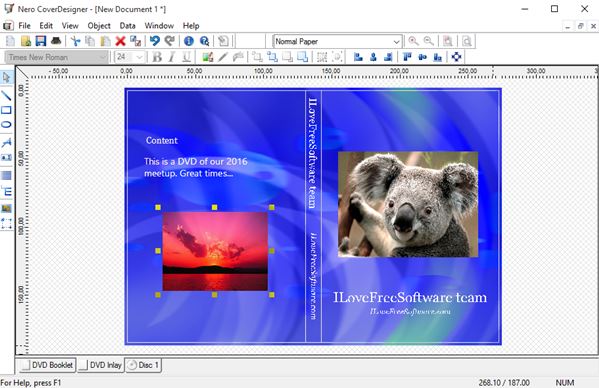599x388 pixels.
Task: Switch to the Disc 1 tab
Action: pos(143,365)
